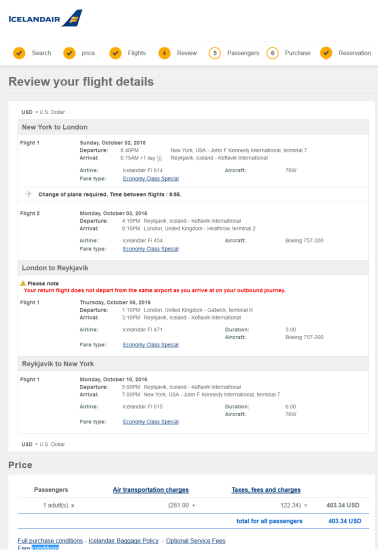Select the Reservation step label
The width and height of the screenshot is (378, 550).
point(355,53)
